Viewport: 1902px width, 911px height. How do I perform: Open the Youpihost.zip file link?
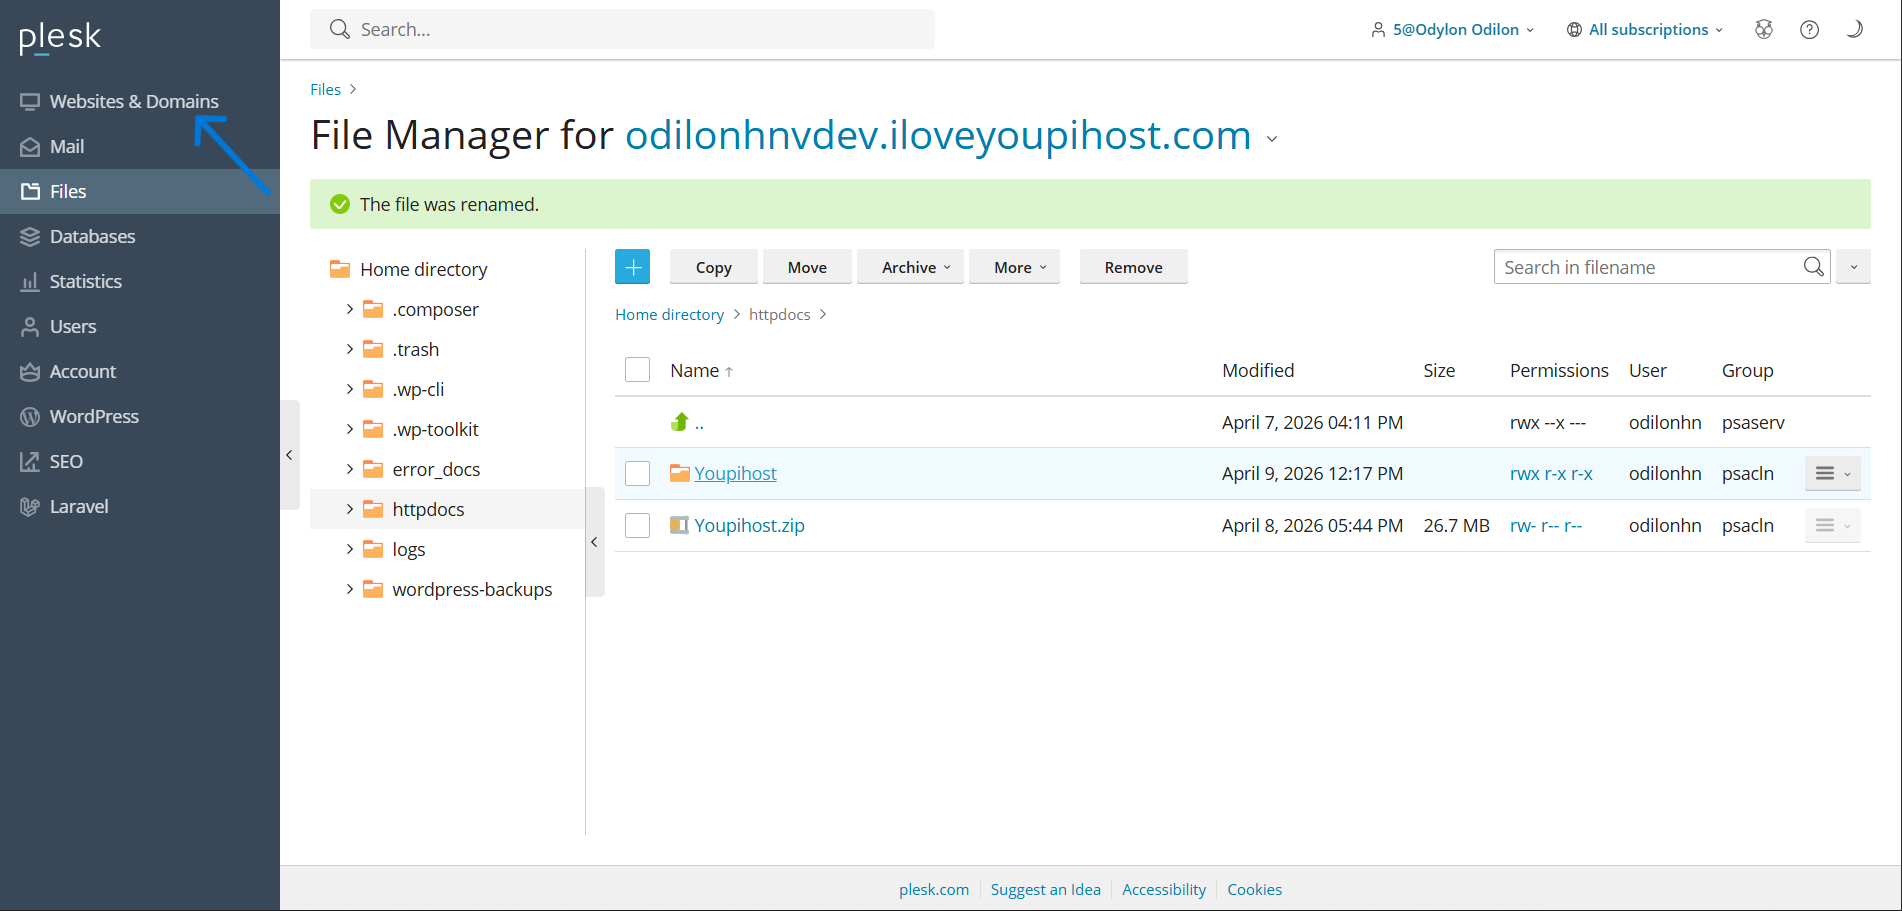coord(749,525)
